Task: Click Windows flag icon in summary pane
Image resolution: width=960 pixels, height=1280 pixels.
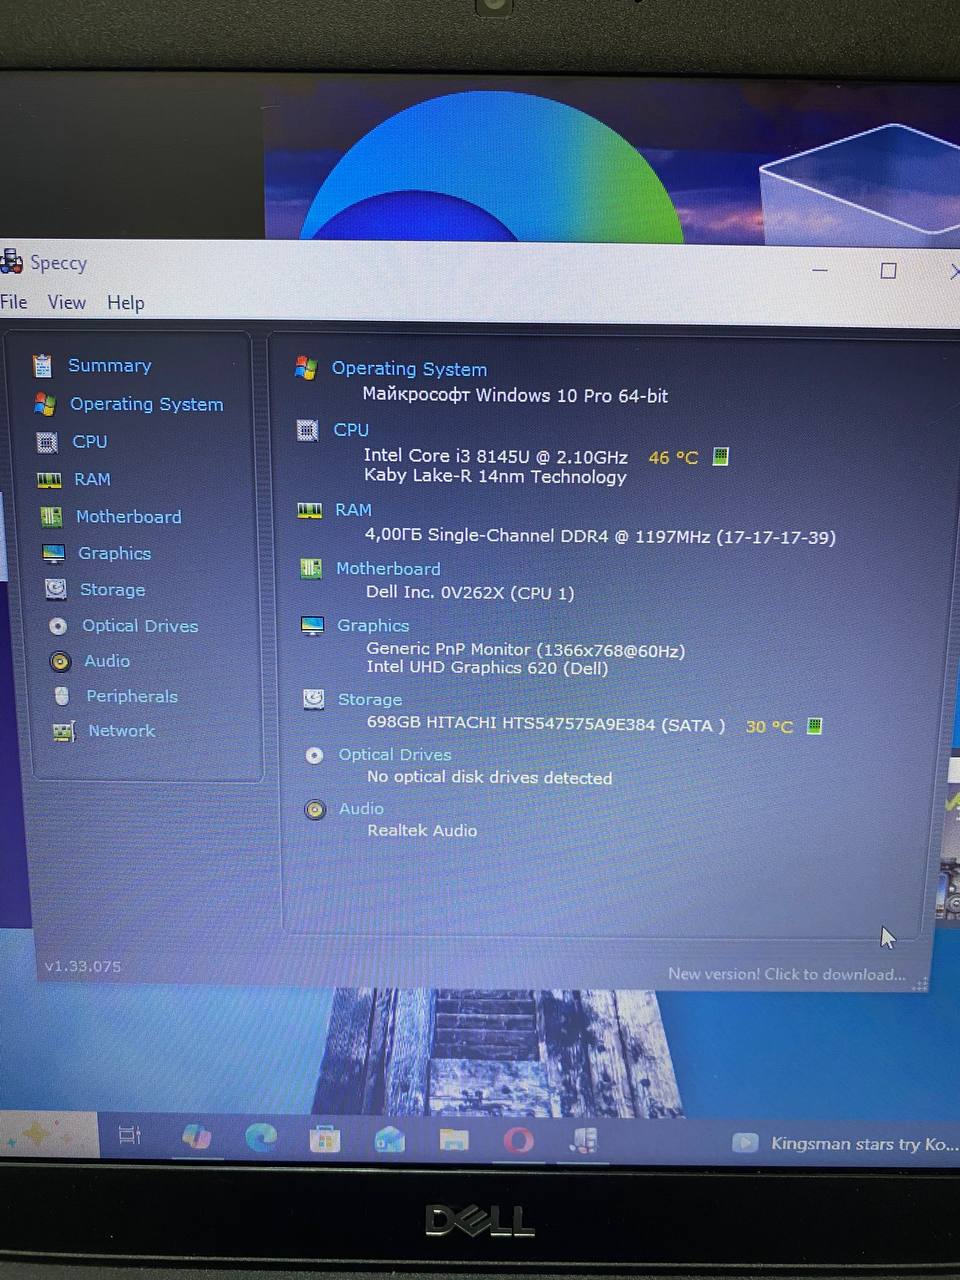Action: [306, 368]
